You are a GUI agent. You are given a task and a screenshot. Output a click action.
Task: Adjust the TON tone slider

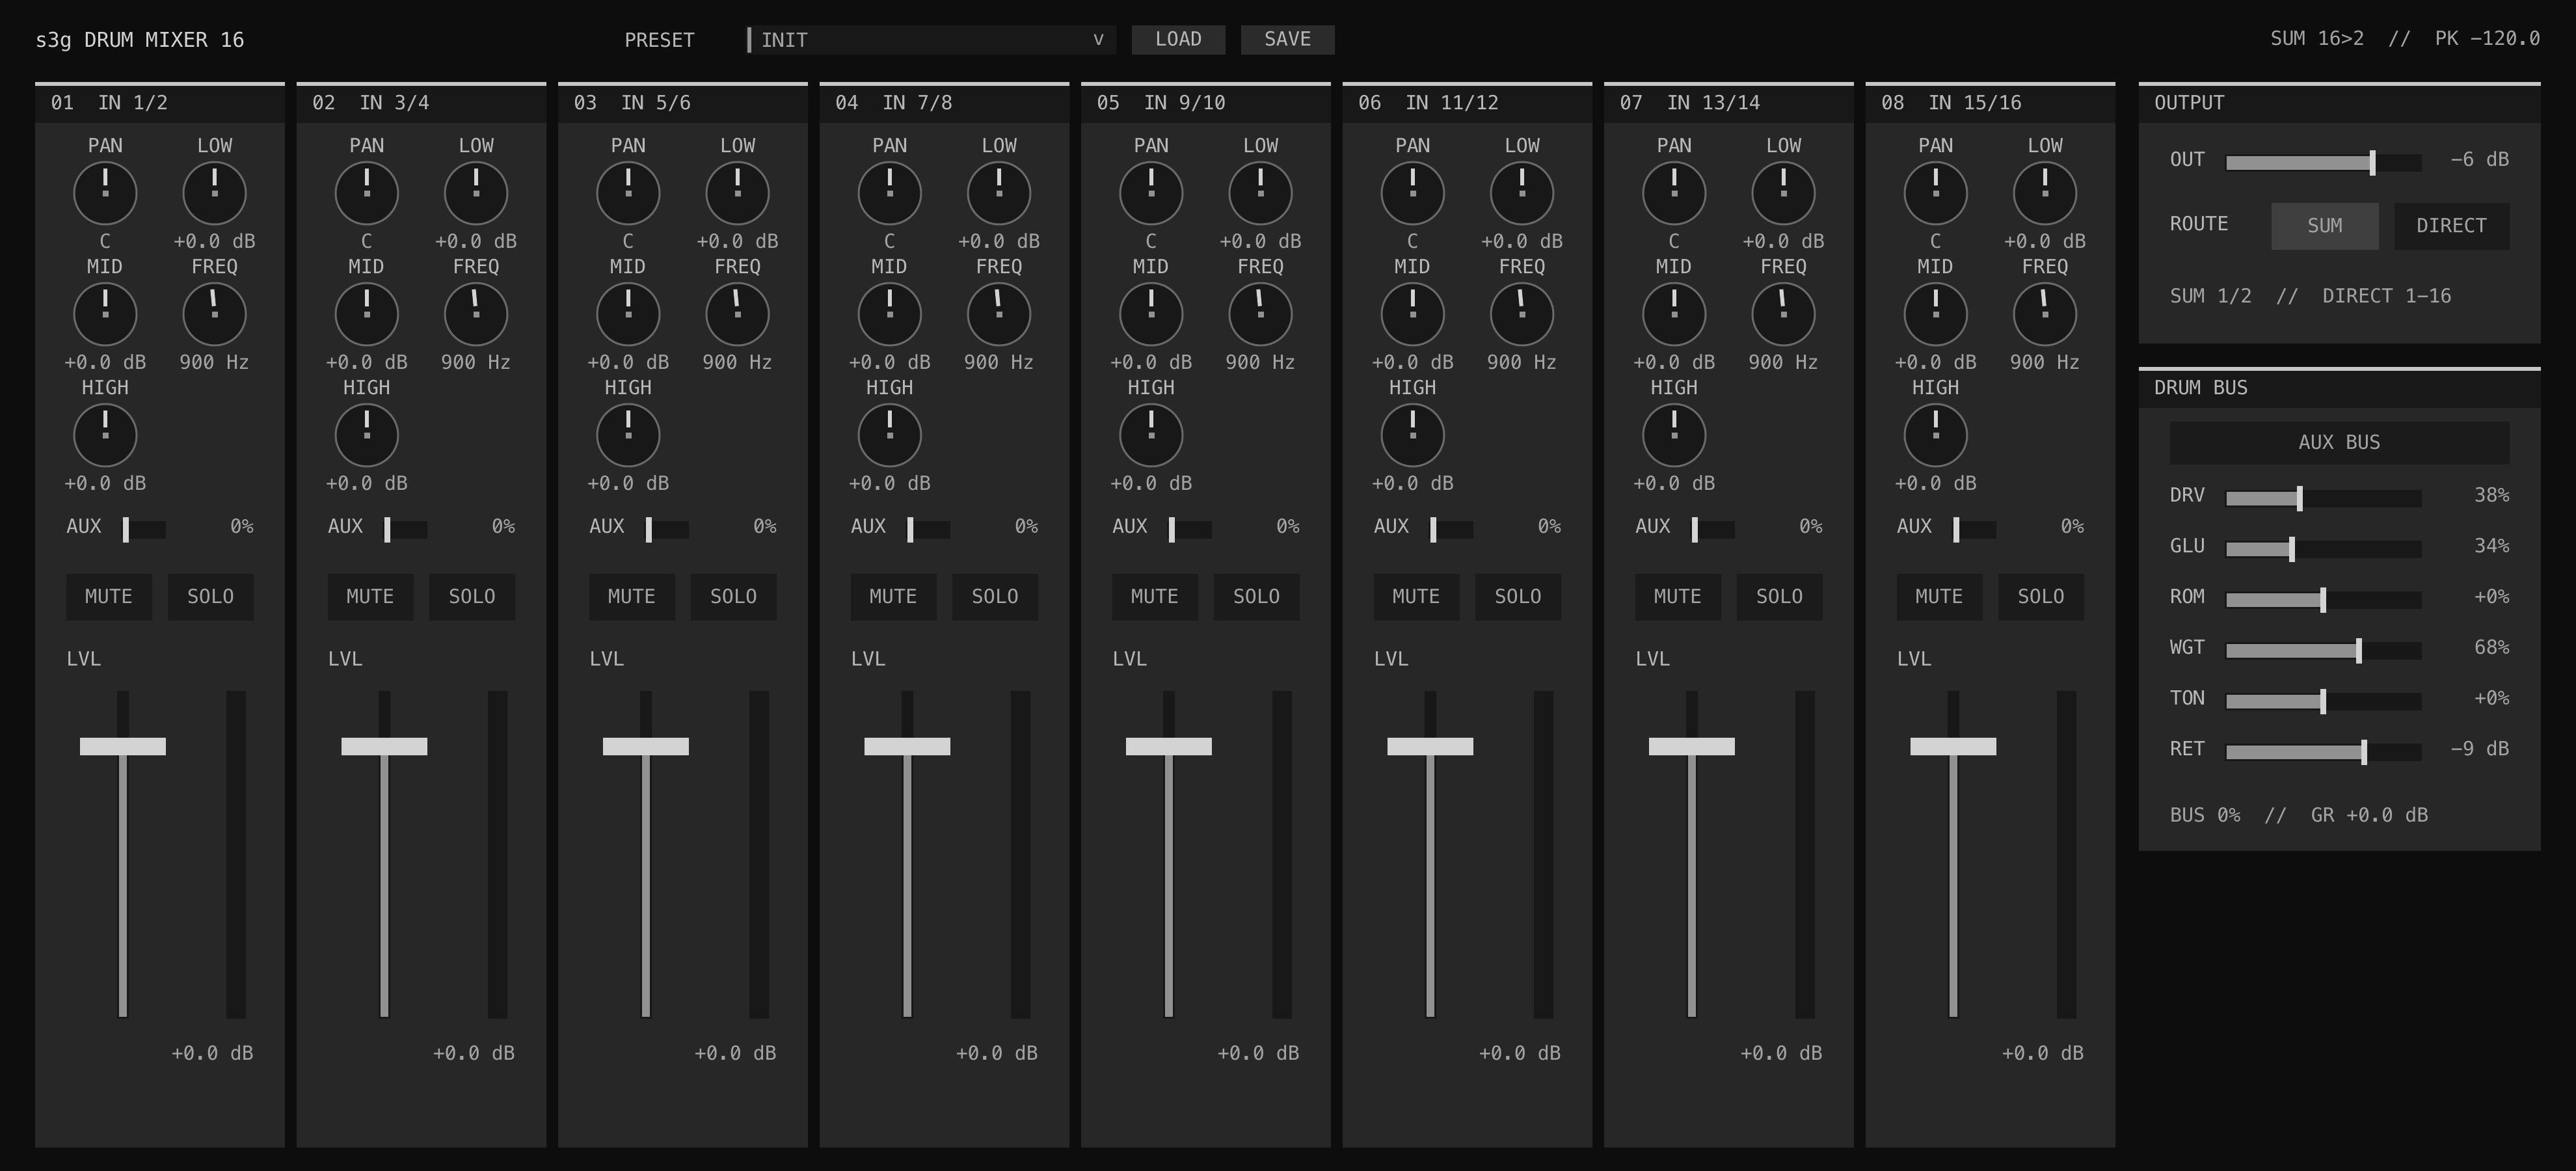[x=2323, y=701]
